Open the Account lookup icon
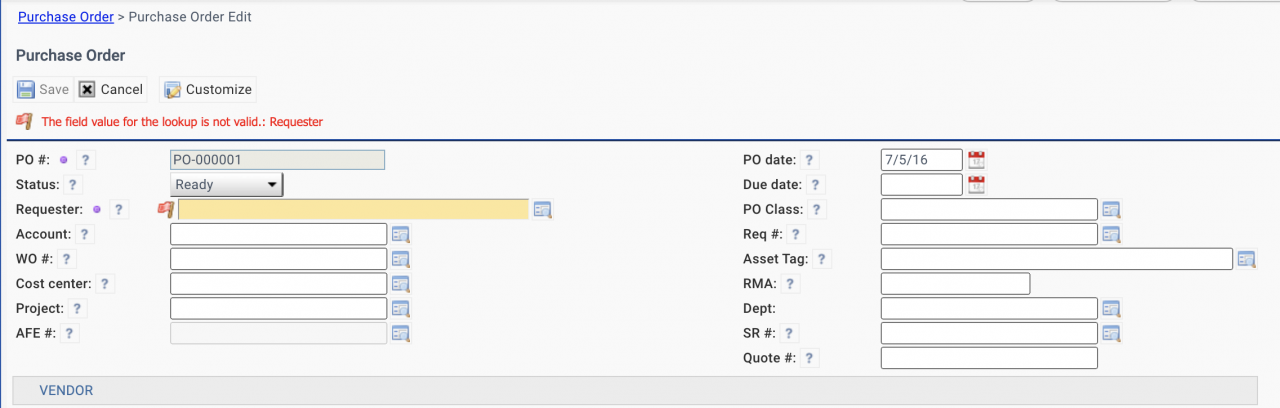Viewport: 1280px width, 408px height. tap(401, 235)
